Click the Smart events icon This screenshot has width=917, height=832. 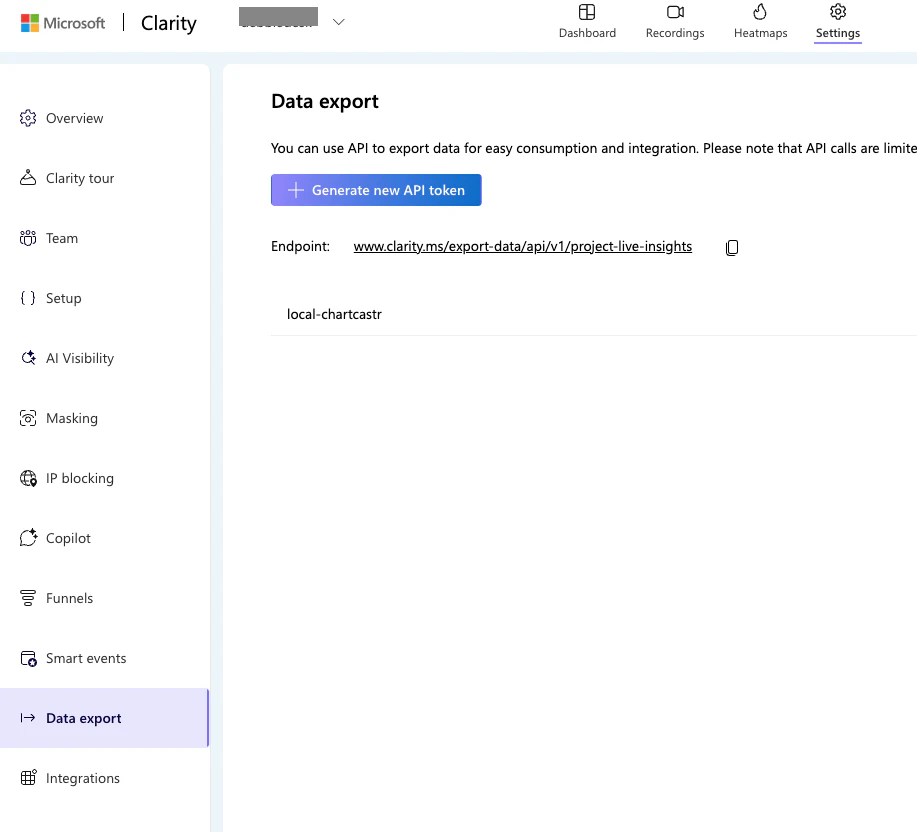coord(28,658)
